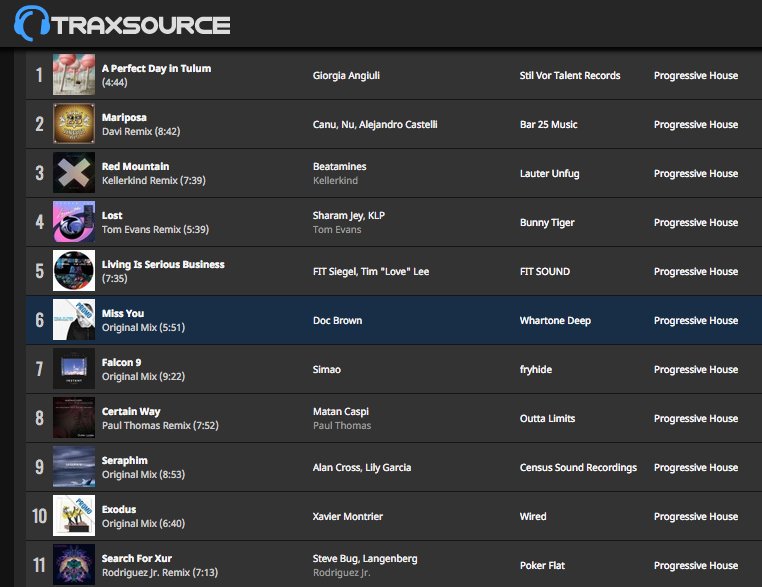Open Falcon 9 cover art thumbnail
762x587 pixels.
point(74,369)
